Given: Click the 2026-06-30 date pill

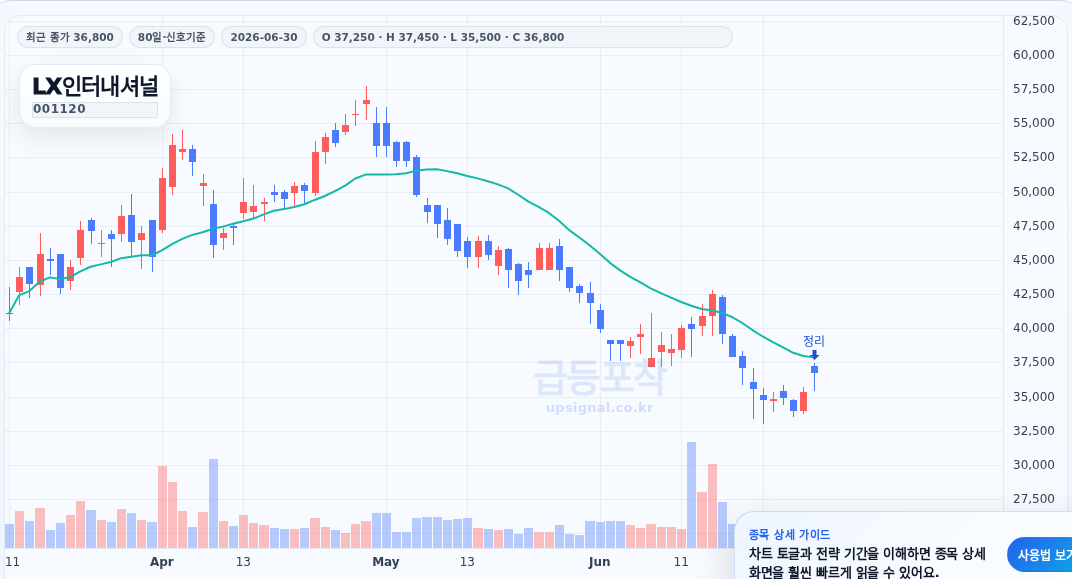Looking at the screenshot, I should click(x=264, y=37).
